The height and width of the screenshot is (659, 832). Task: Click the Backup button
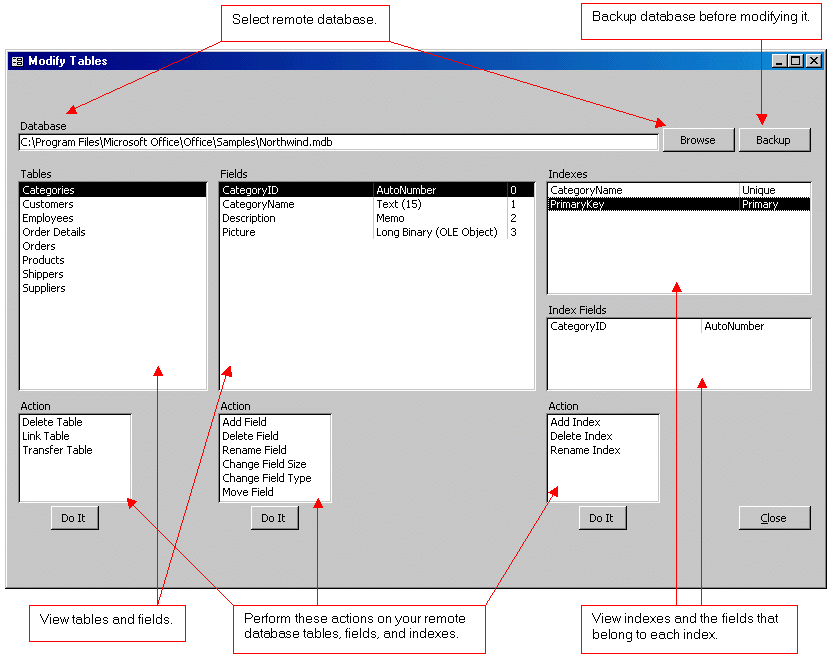pos(773,140)
